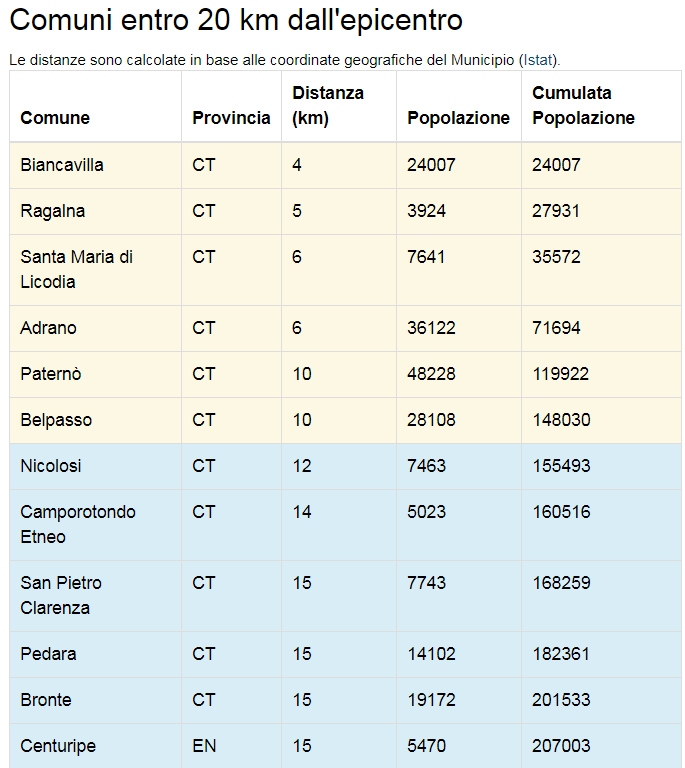Click the Cumulata Popolazione column header
The image size is (685, 768).
[x=583, y=105]
